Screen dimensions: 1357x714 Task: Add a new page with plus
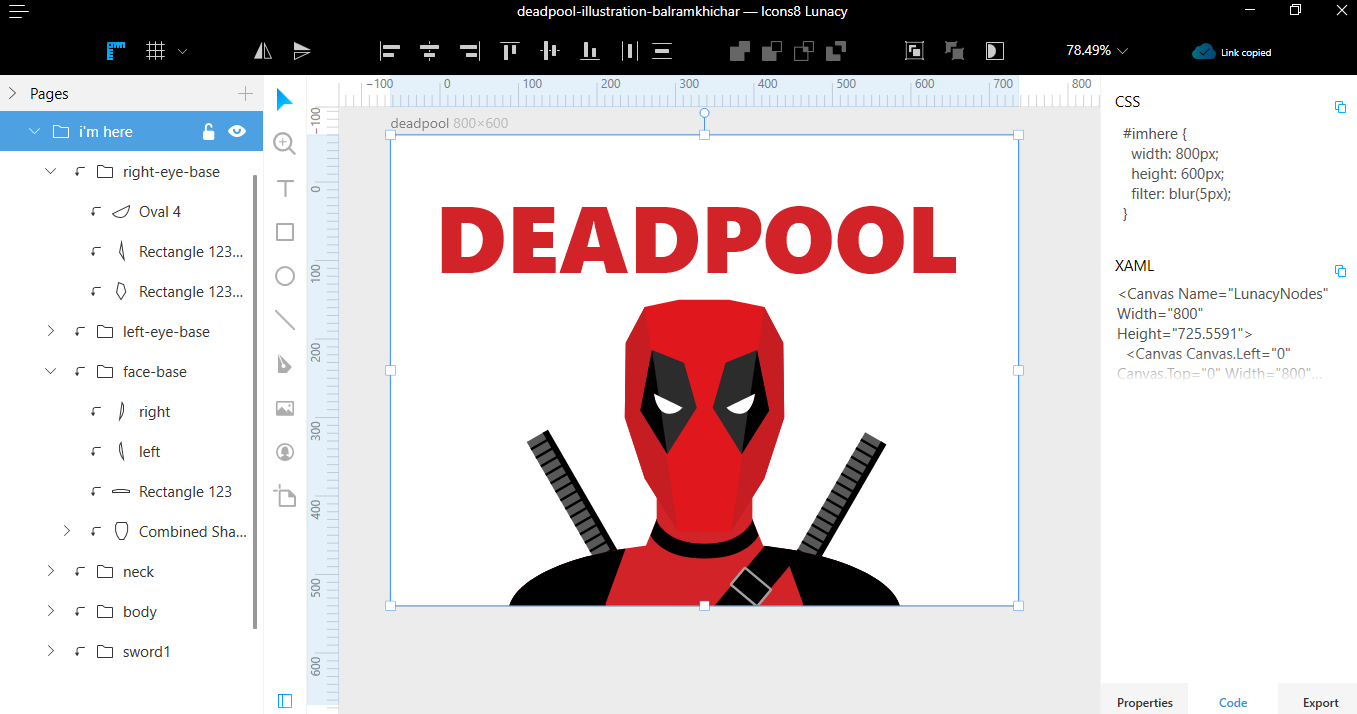point(245,93)
